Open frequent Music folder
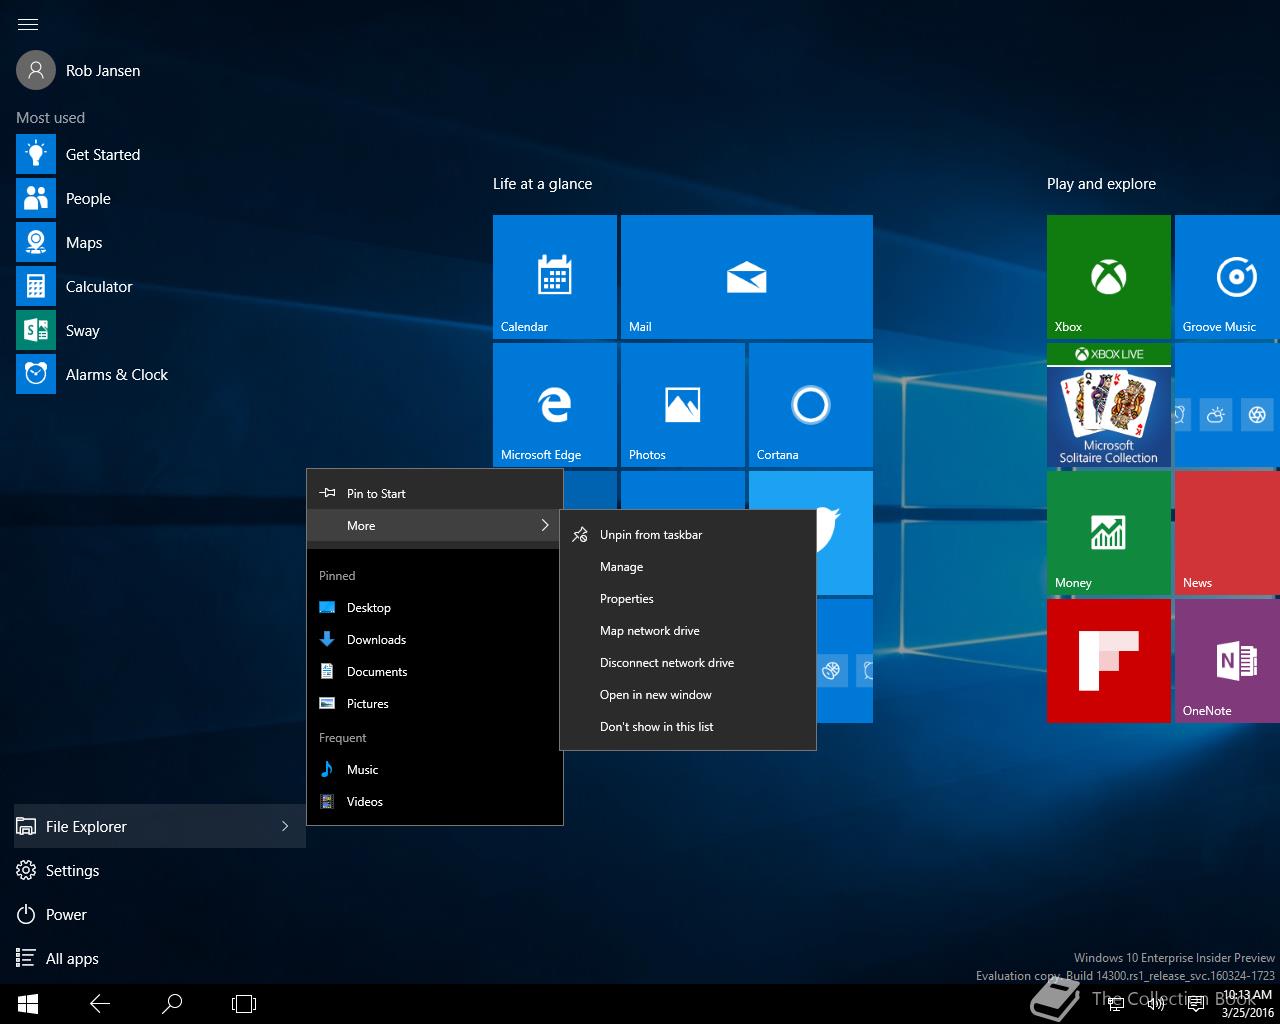 tap(435, 769)
